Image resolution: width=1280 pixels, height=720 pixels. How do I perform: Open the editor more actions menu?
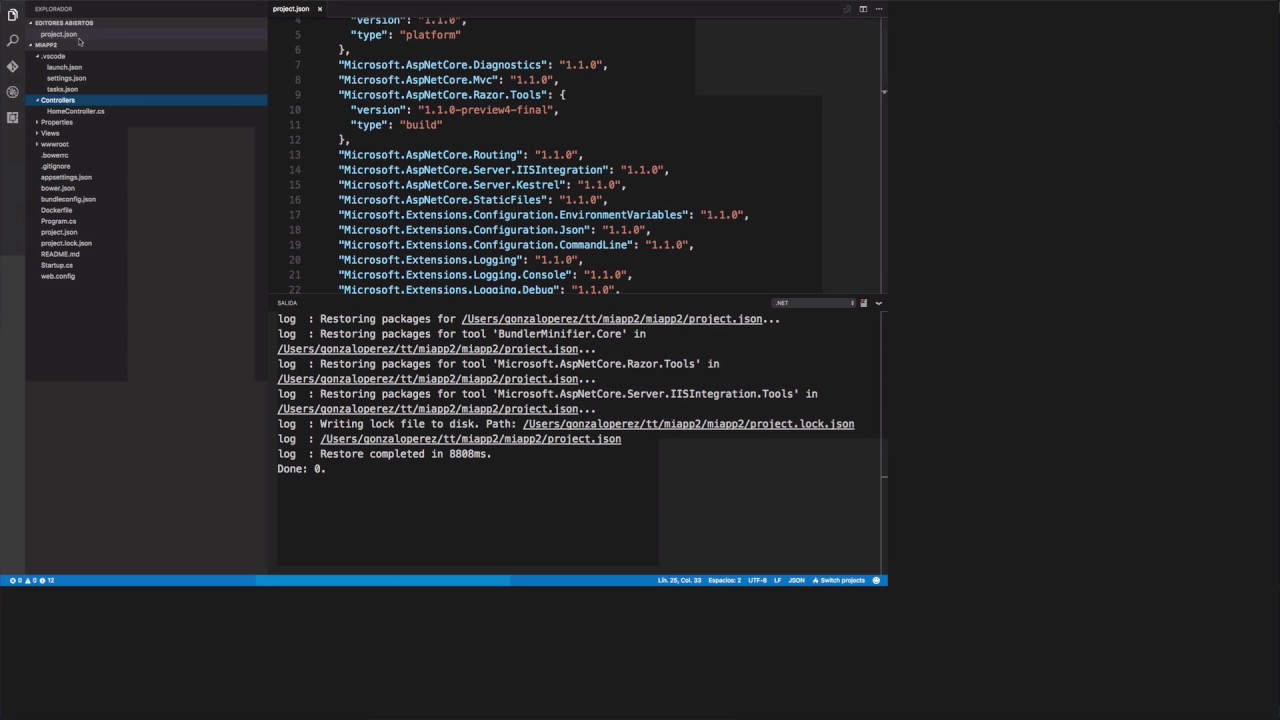[x=878, y=9]
